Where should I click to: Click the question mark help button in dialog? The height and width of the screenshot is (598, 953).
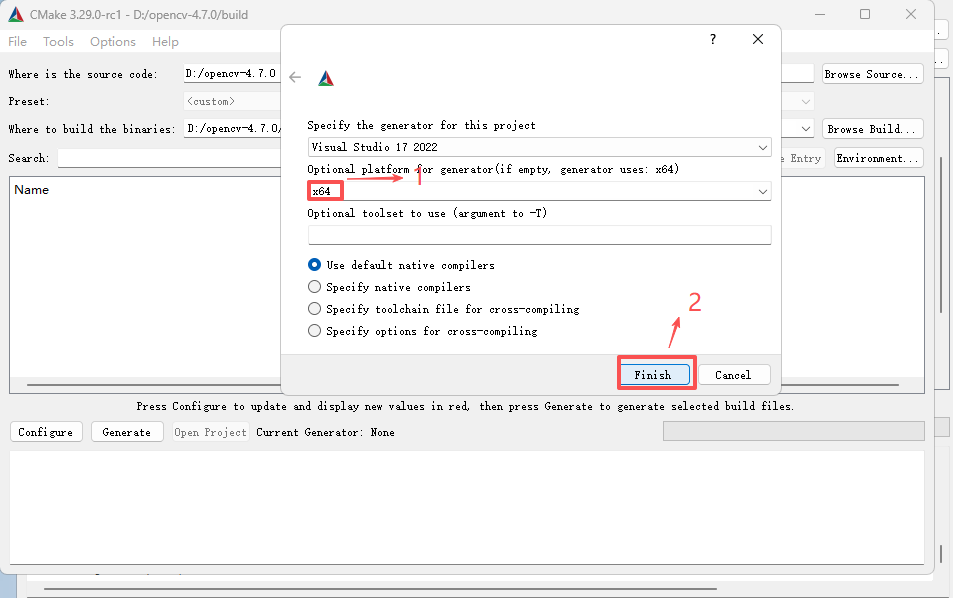pos(713,40)
